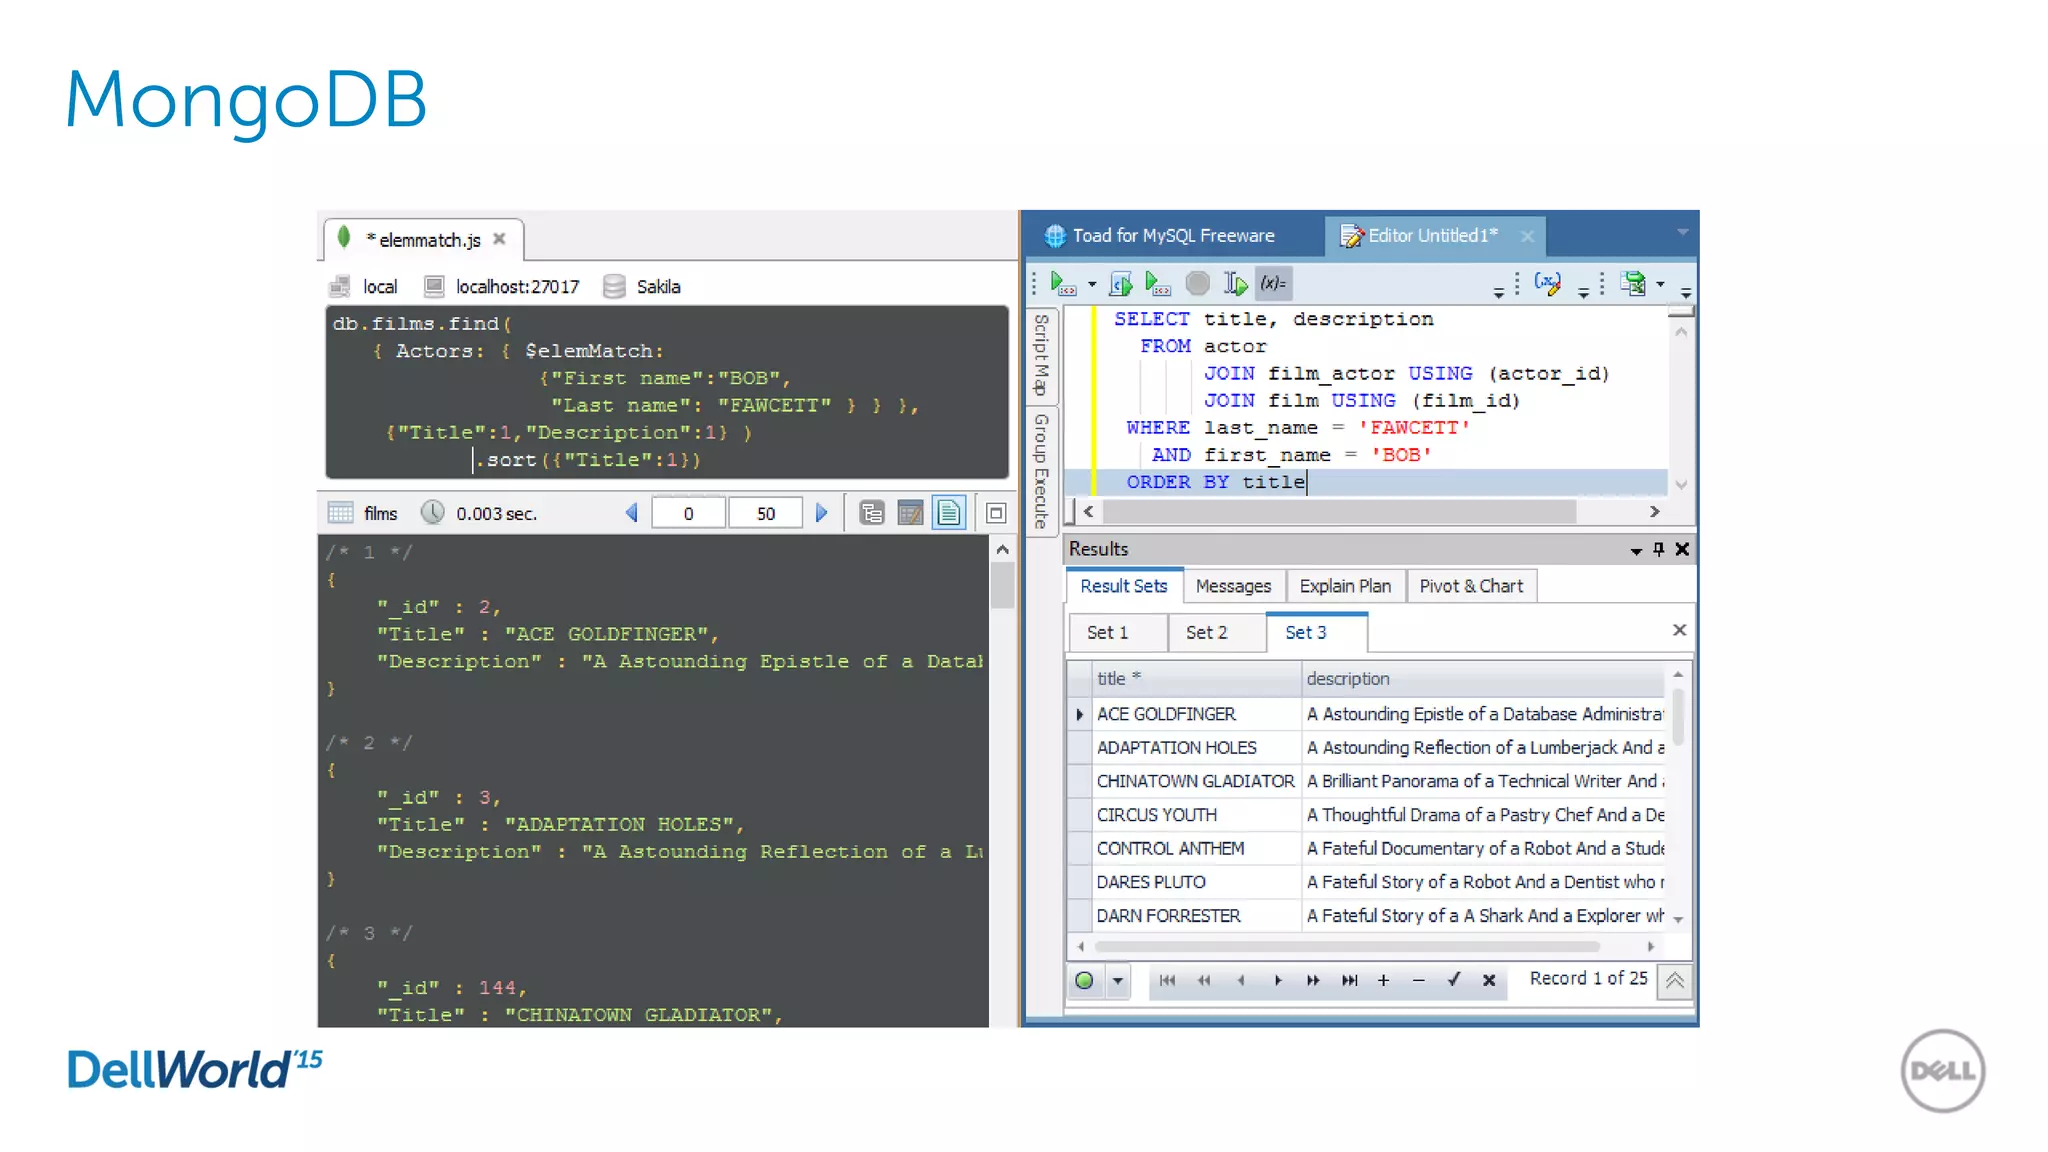Screen dimensions: 2048x1152
Task: Select the DARN FORRESTER cell
Action: [x=1196, y=916]
